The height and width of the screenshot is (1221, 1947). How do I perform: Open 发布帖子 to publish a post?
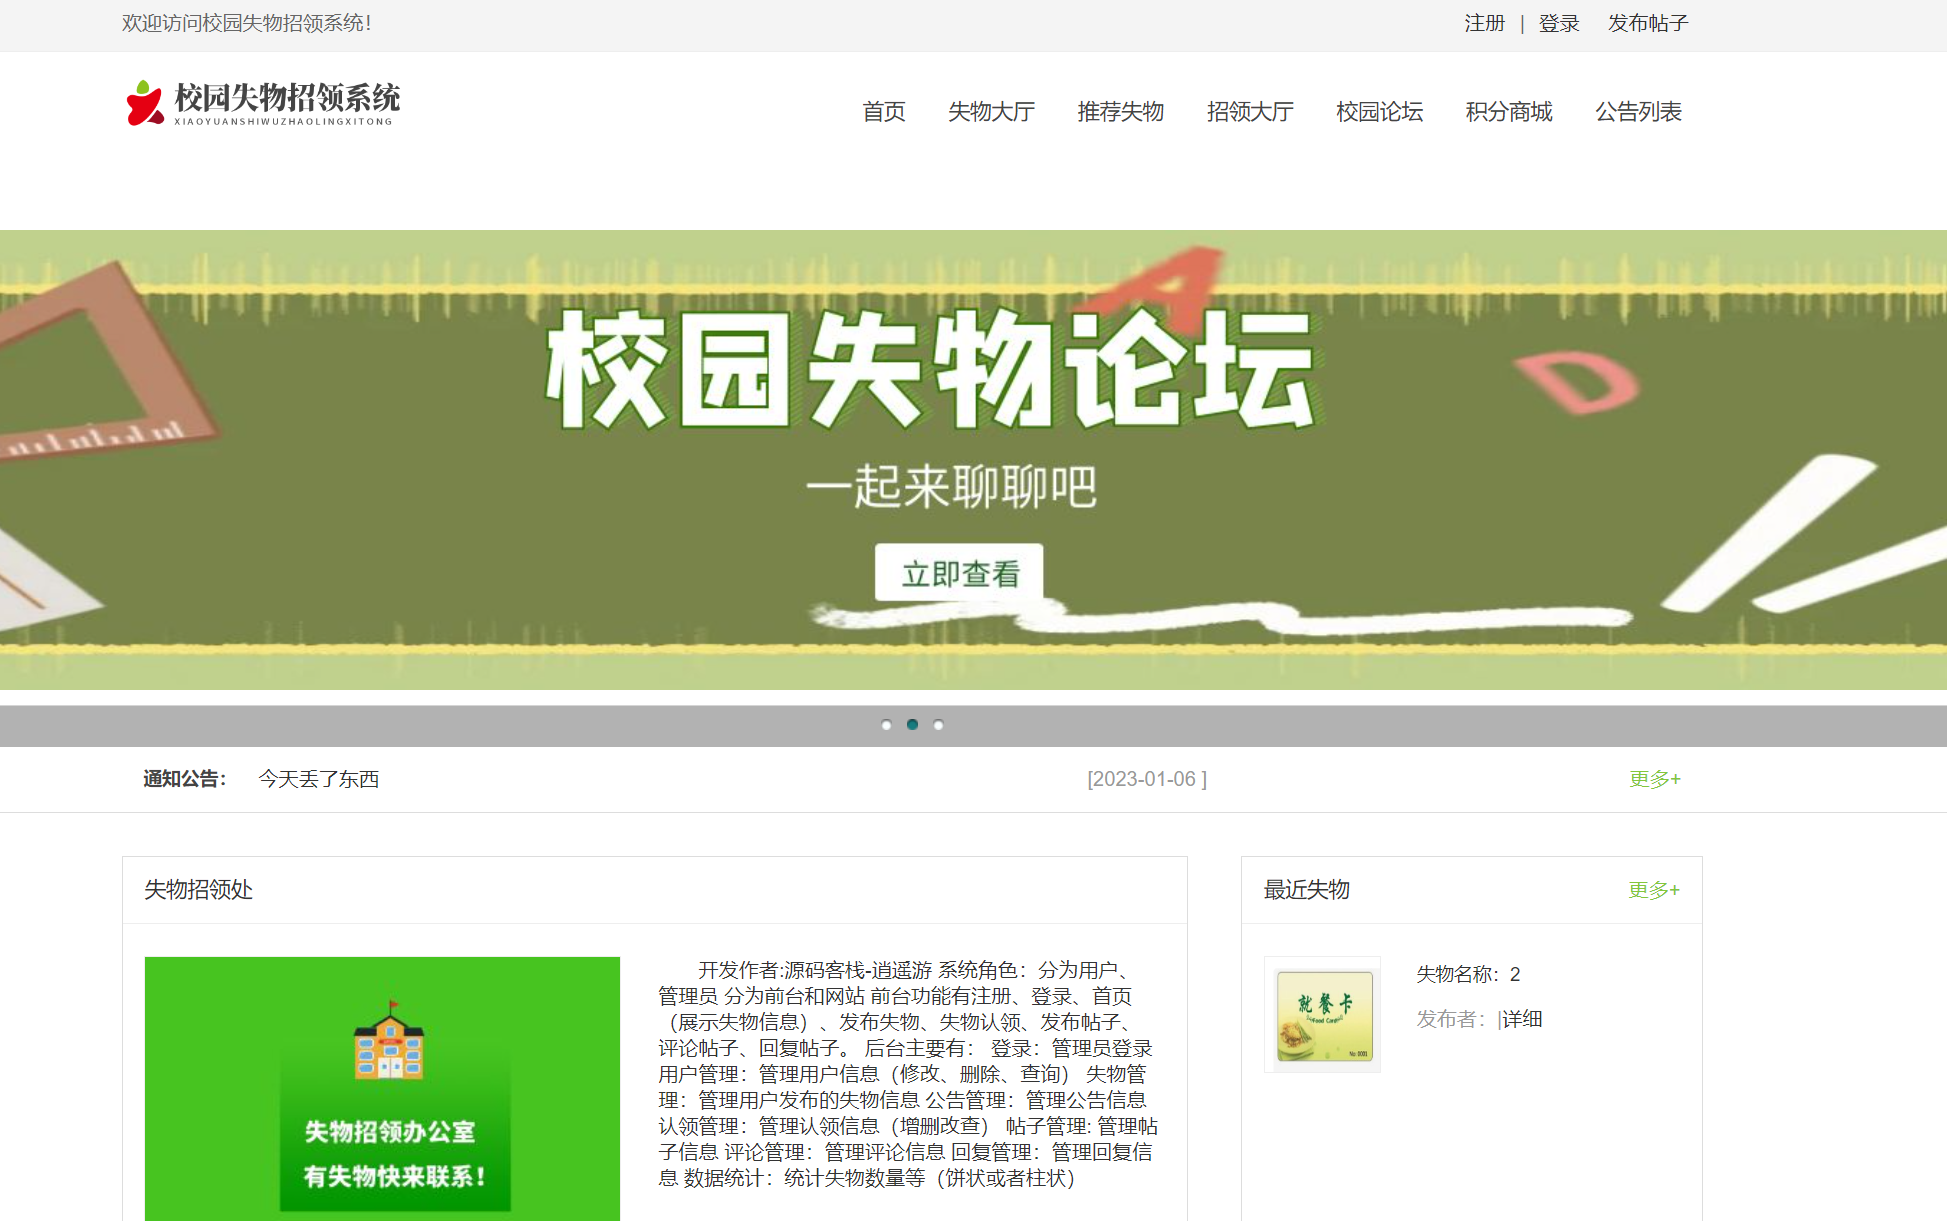click(1647, 23)
